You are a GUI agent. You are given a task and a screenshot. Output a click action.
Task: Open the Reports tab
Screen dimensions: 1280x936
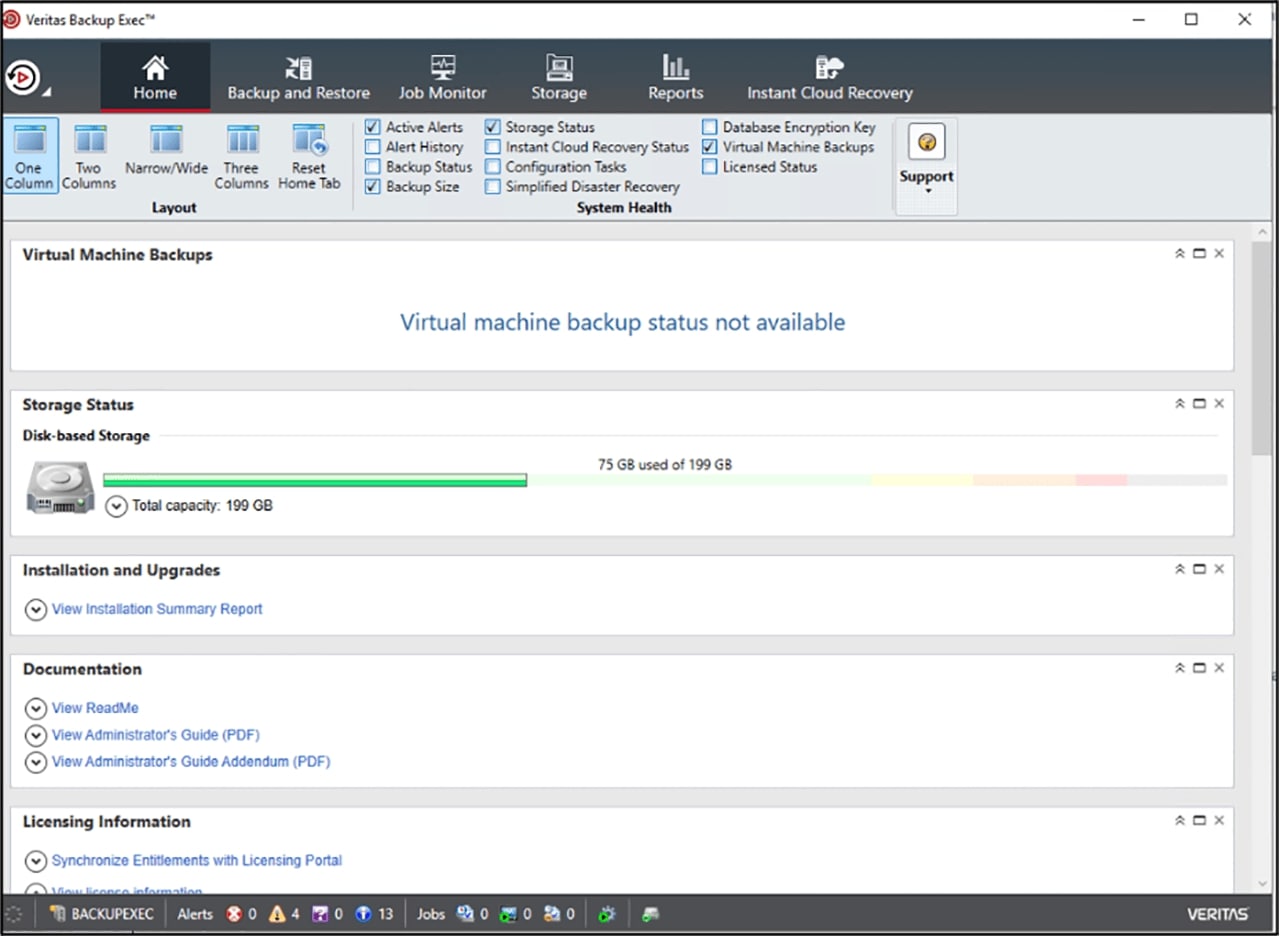tap(675, 78)
